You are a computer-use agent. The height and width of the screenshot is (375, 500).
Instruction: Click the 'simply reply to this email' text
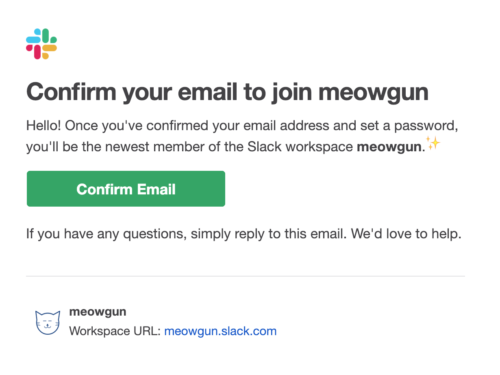(269, 234)
